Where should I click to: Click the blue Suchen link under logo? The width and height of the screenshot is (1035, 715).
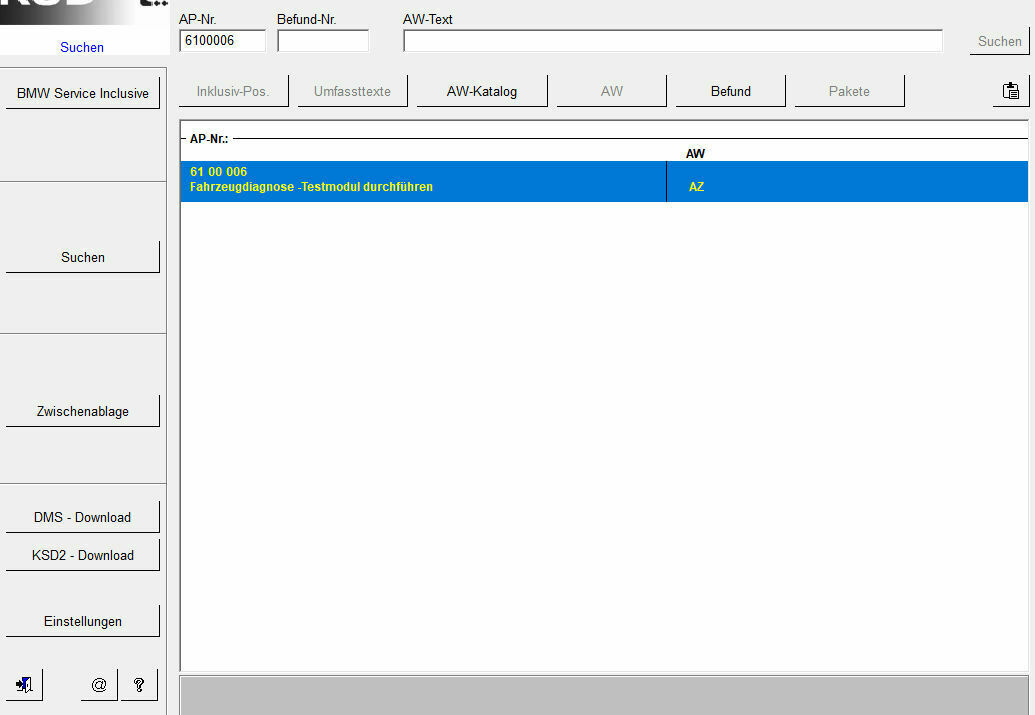click(82, 47)
